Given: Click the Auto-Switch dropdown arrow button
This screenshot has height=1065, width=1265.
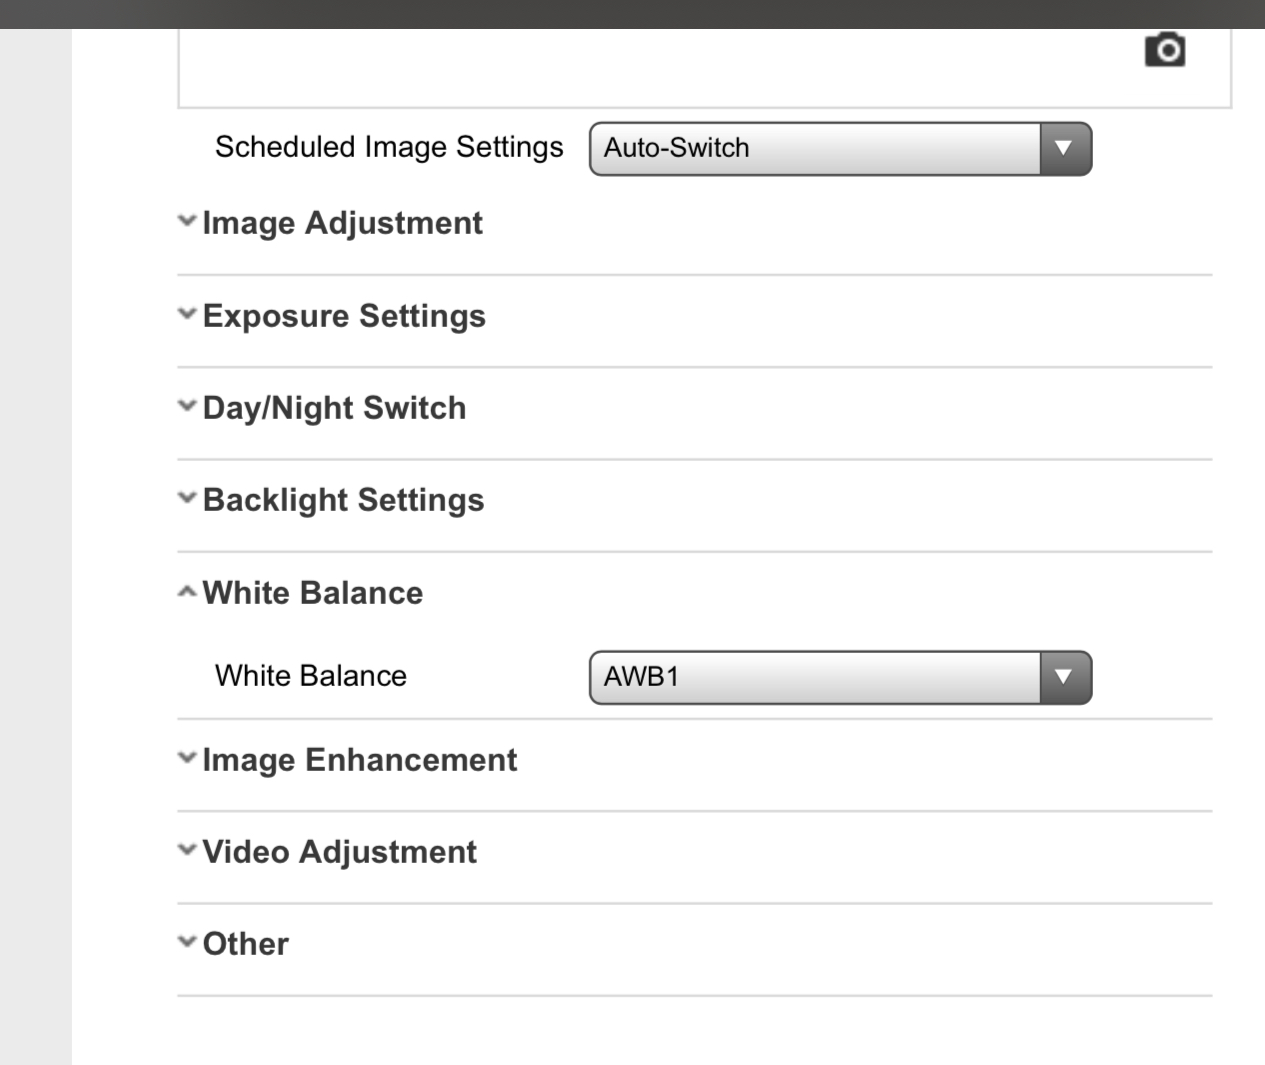Looking at the screenshot, I should coord(1065,149).
